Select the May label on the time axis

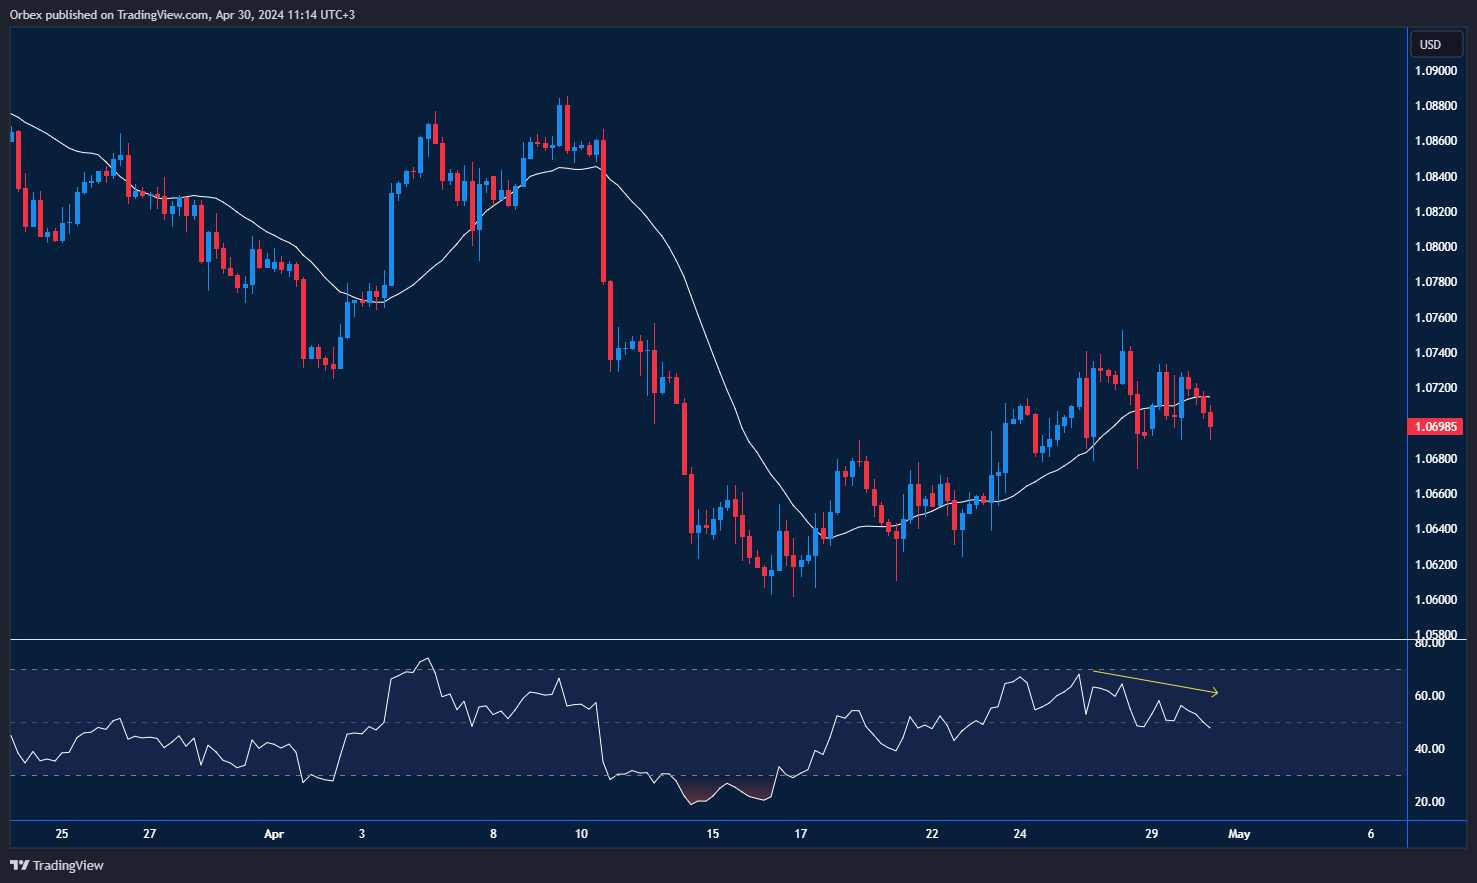tap(1239, 834)
